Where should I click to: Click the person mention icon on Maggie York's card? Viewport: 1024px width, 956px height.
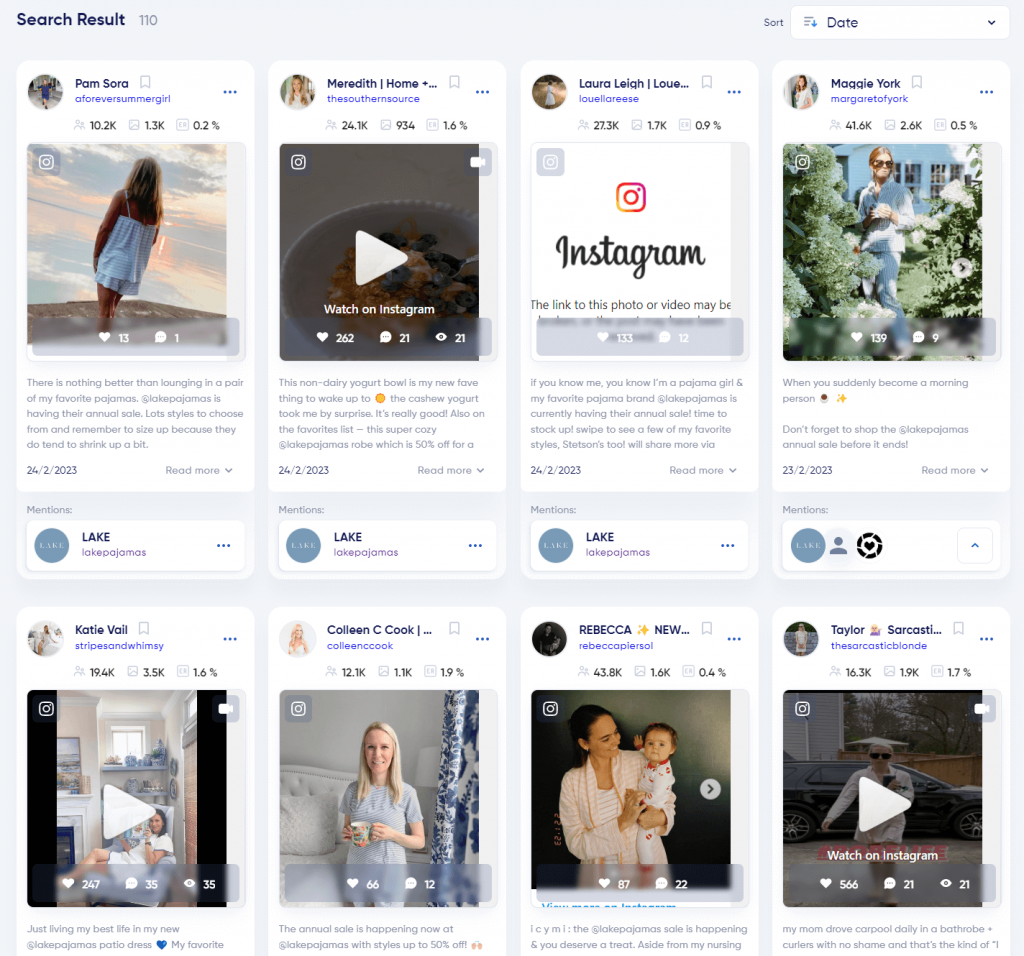tap(839, 545)
